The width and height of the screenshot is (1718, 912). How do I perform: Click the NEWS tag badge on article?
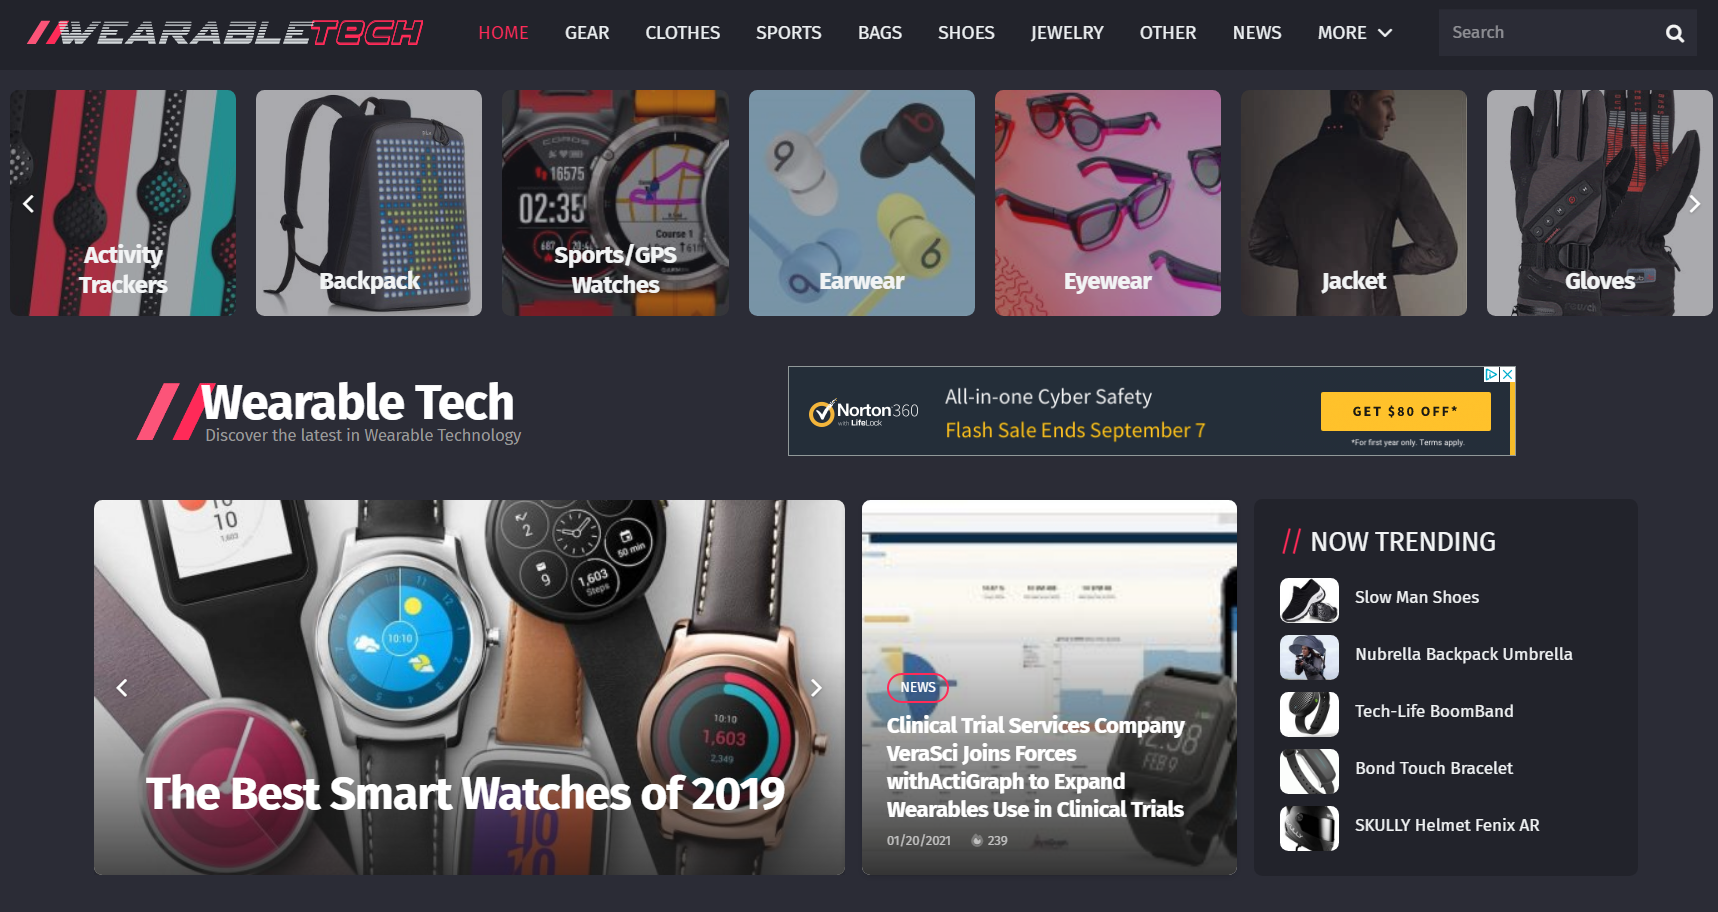(x=917, y=687)
